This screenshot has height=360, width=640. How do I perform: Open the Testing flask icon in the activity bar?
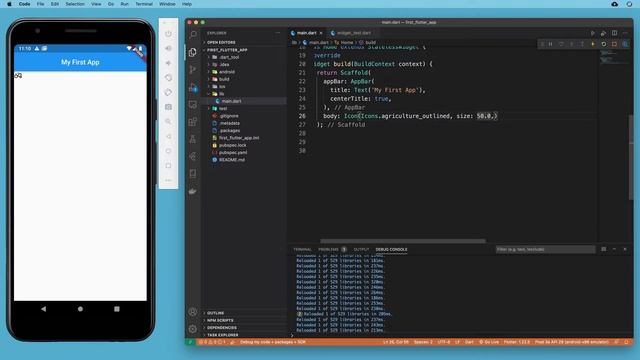193,139
